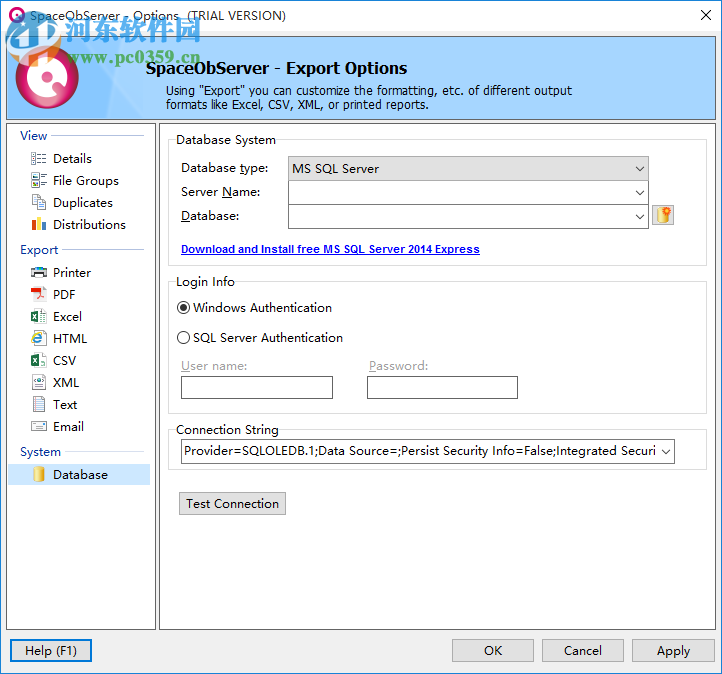Screen dimensions: 722x674
Task: Expand the Connection String dropdown arrow
Action: coord(666,452)
